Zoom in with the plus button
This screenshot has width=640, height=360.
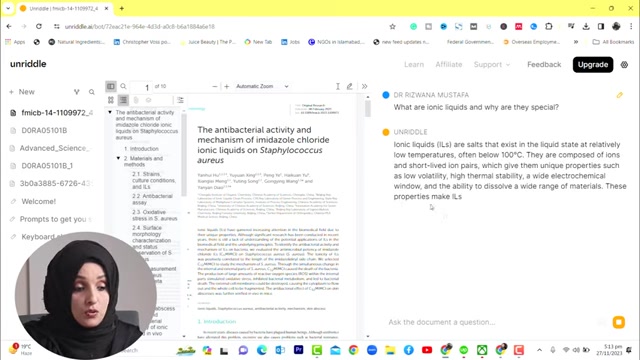click(227, 86)
